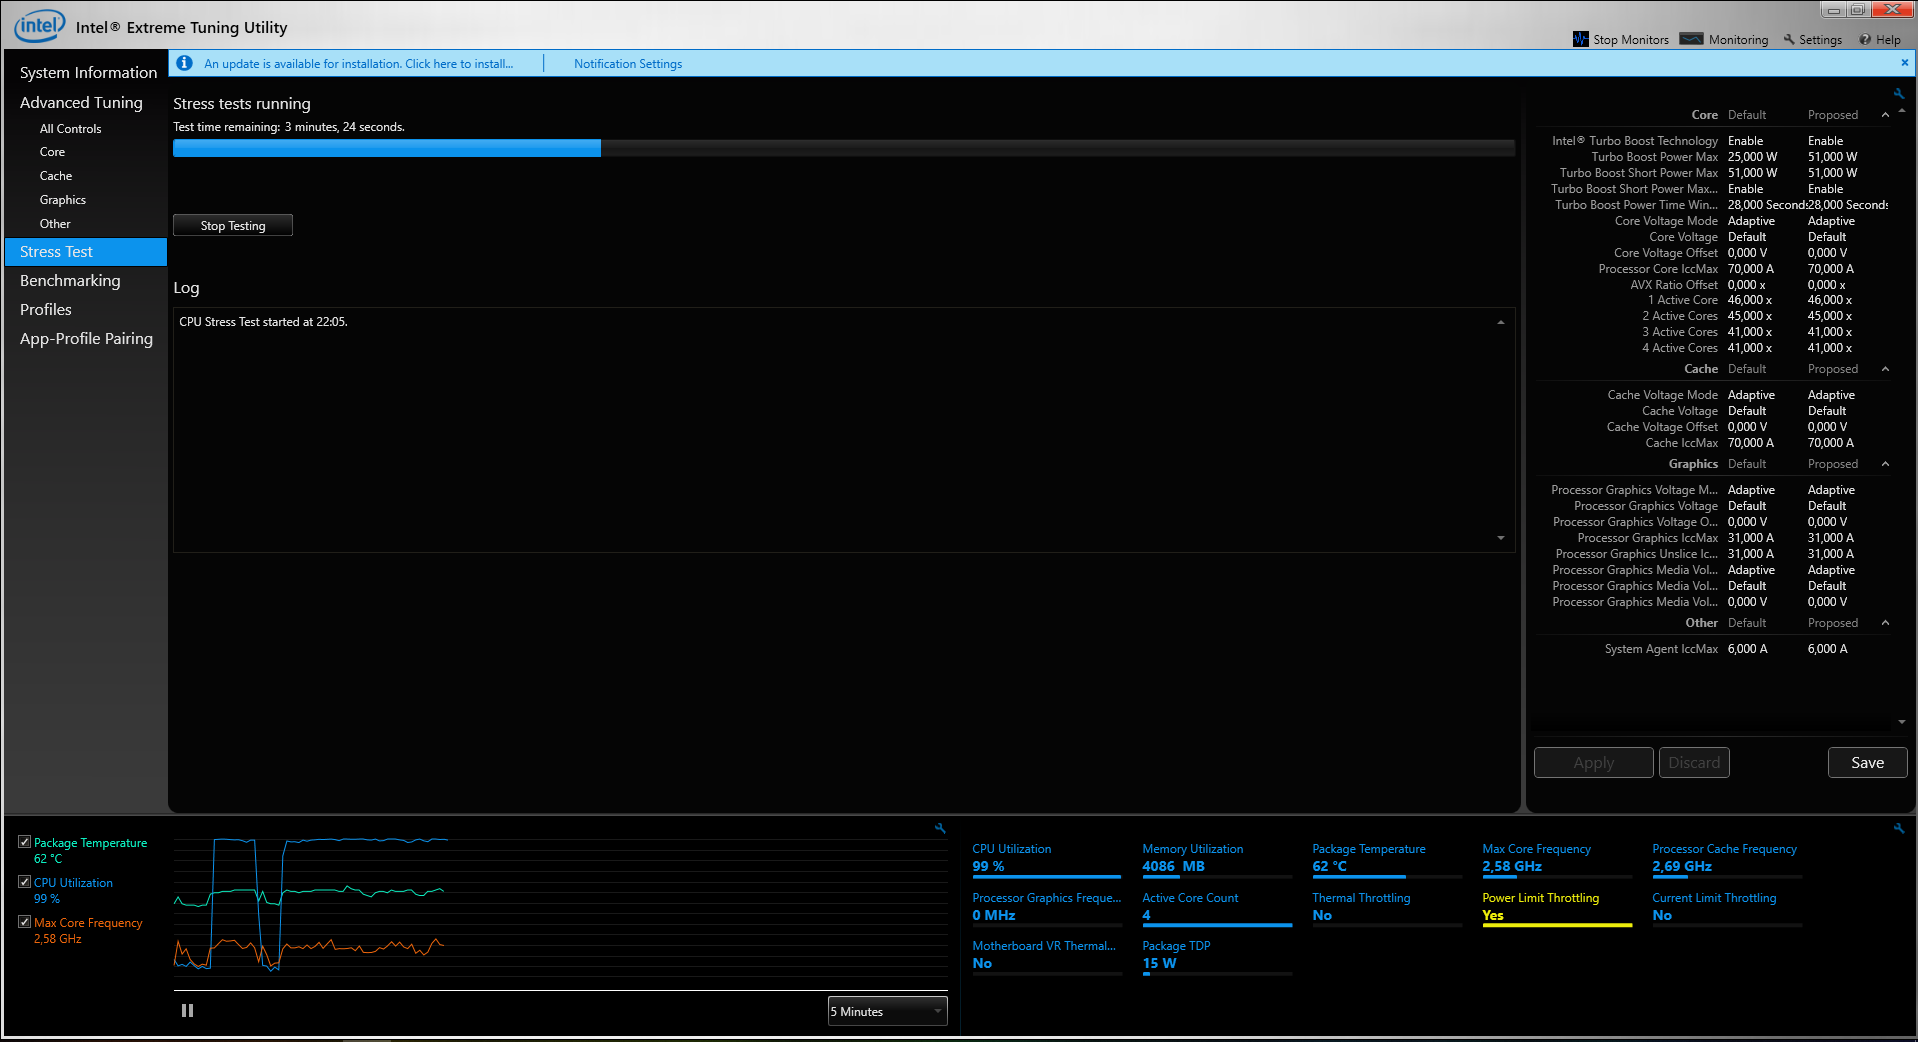Viewport: 1918px width, 1042px height.
Task: Collapse the Core settings section
Action: [x=1885, y=115]
